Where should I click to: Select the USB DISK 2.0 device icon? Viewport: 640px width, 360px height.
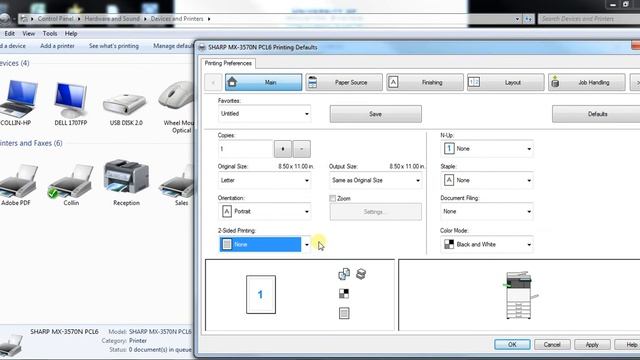point(125,104)
